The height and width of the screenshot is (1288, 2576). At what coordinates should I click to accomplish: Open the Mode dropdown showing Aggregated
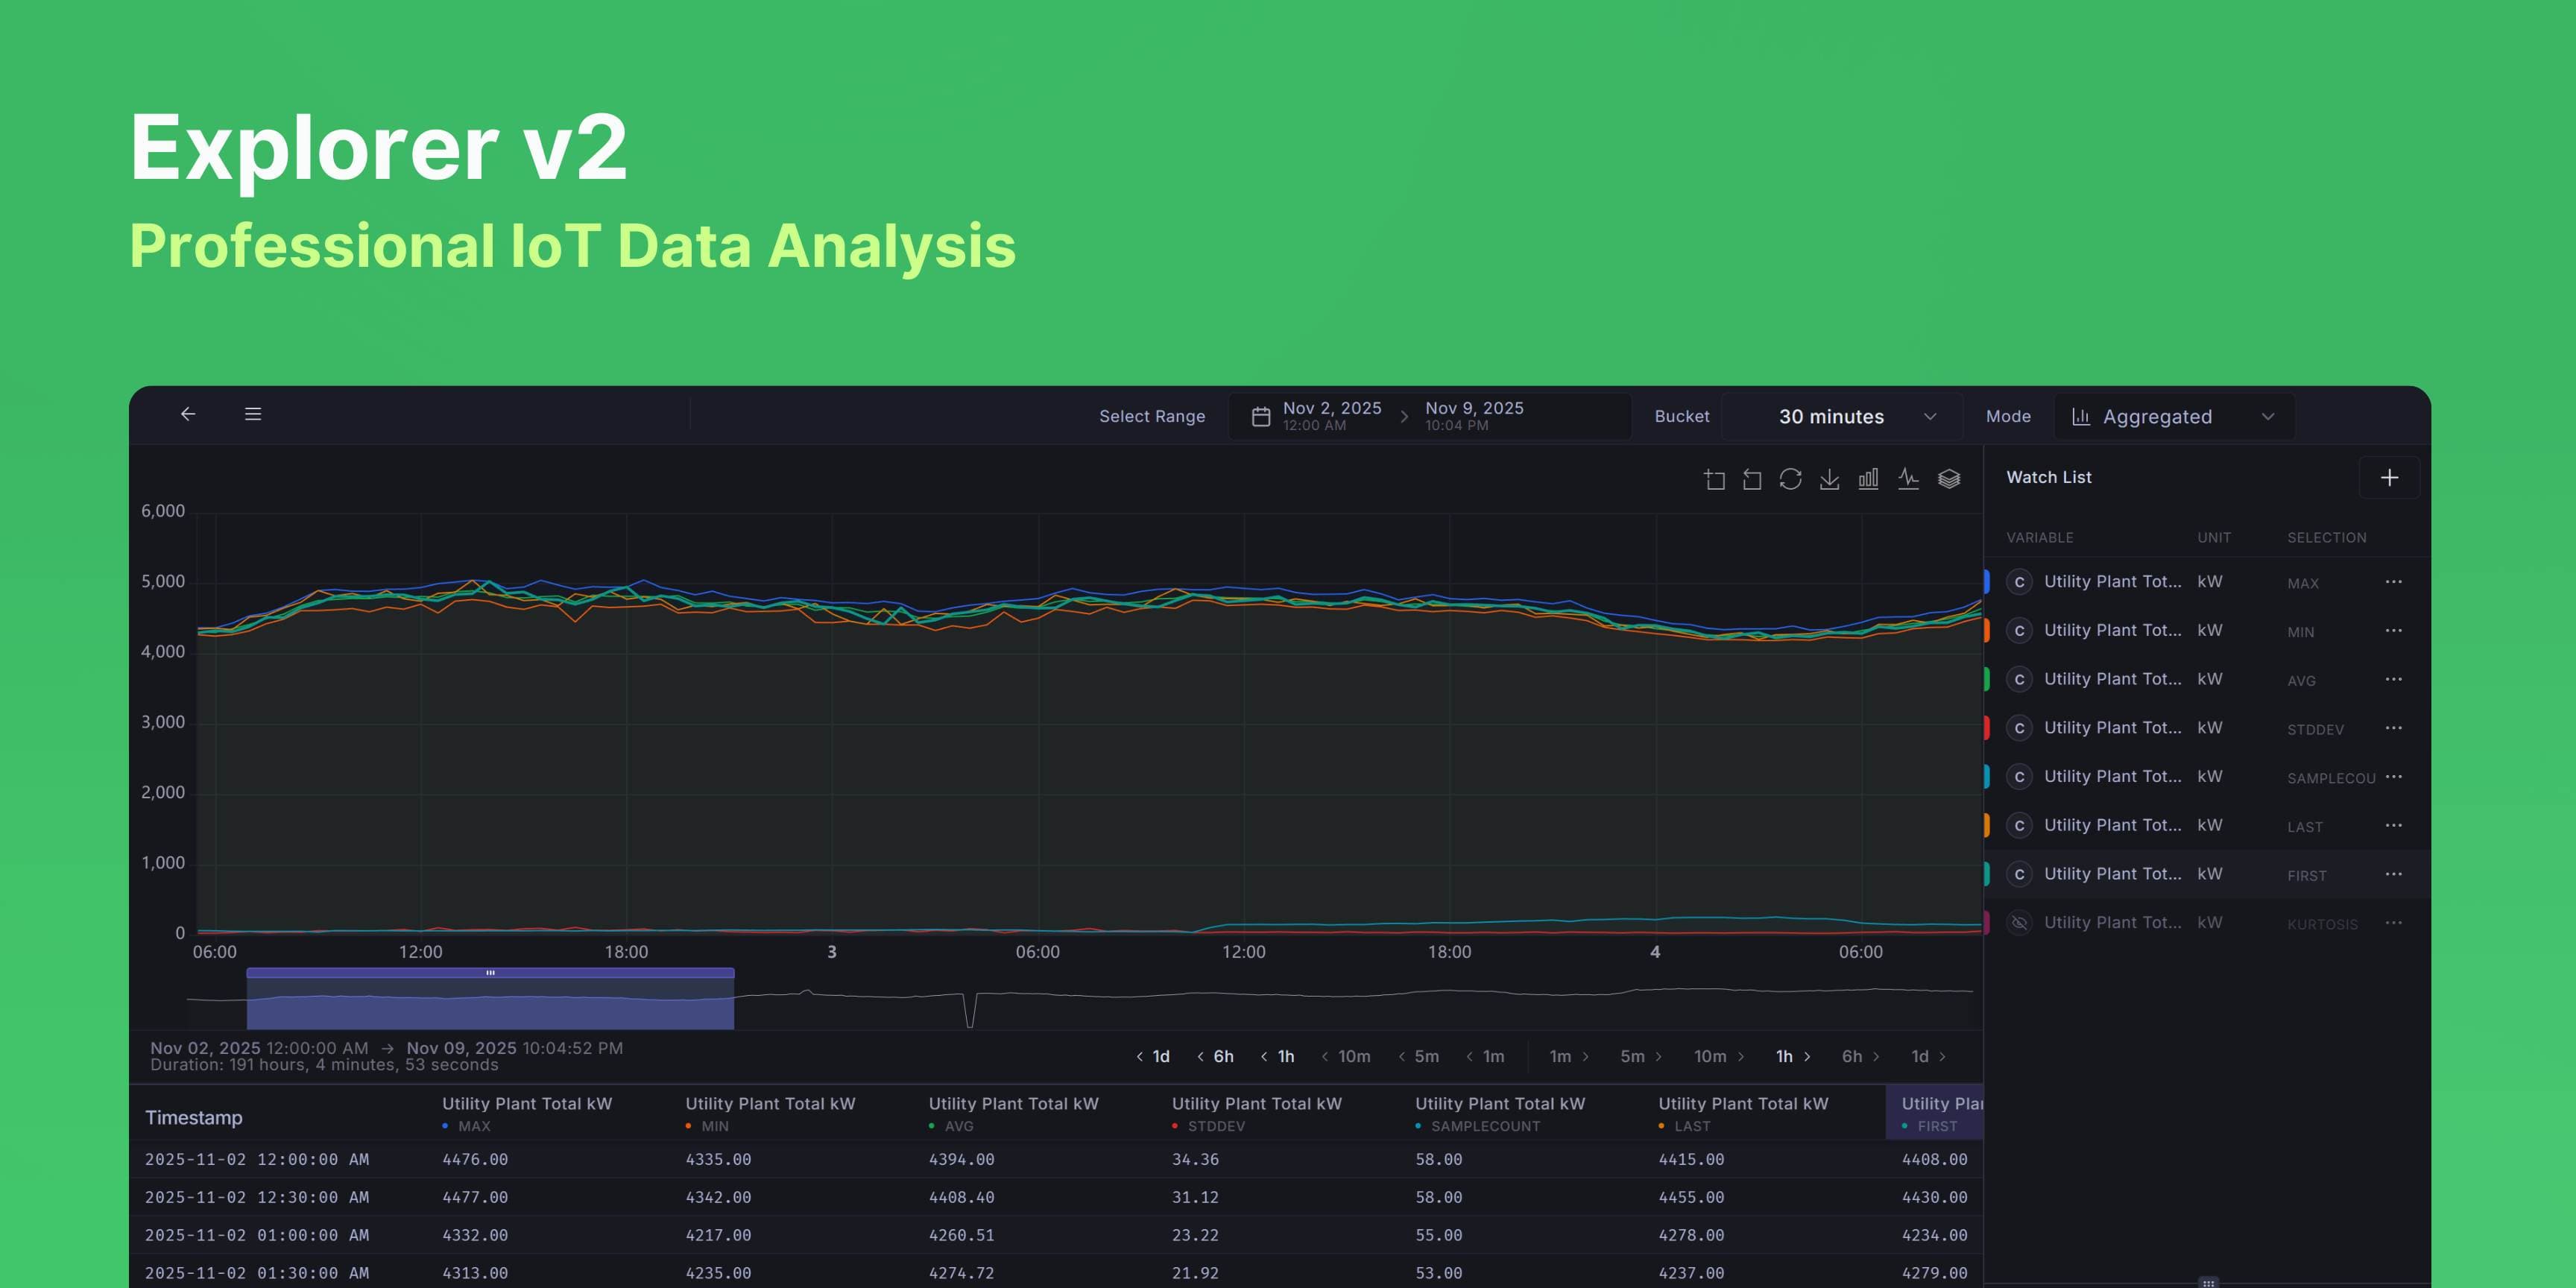point(2174,416)
